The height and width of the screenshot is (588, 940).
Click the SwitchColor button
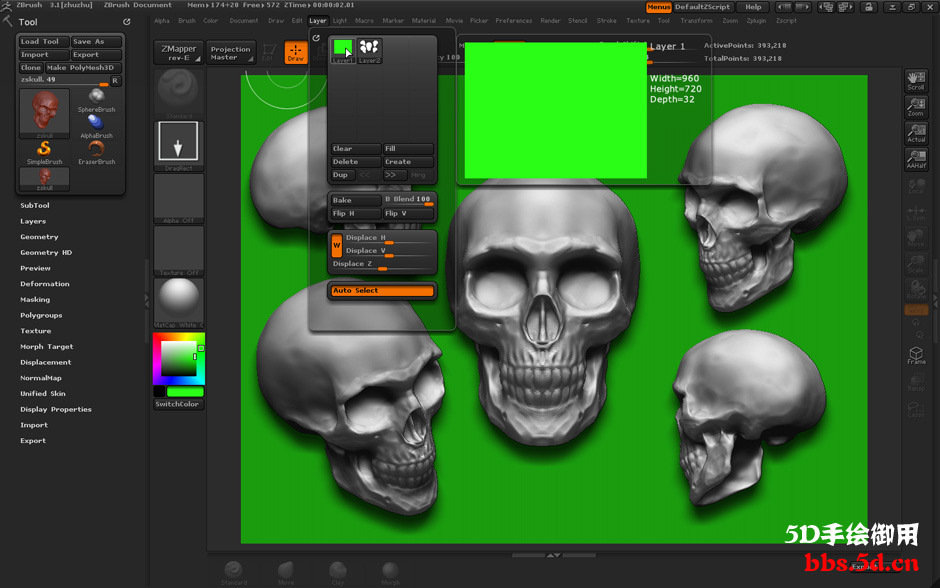tap(179, 405)
